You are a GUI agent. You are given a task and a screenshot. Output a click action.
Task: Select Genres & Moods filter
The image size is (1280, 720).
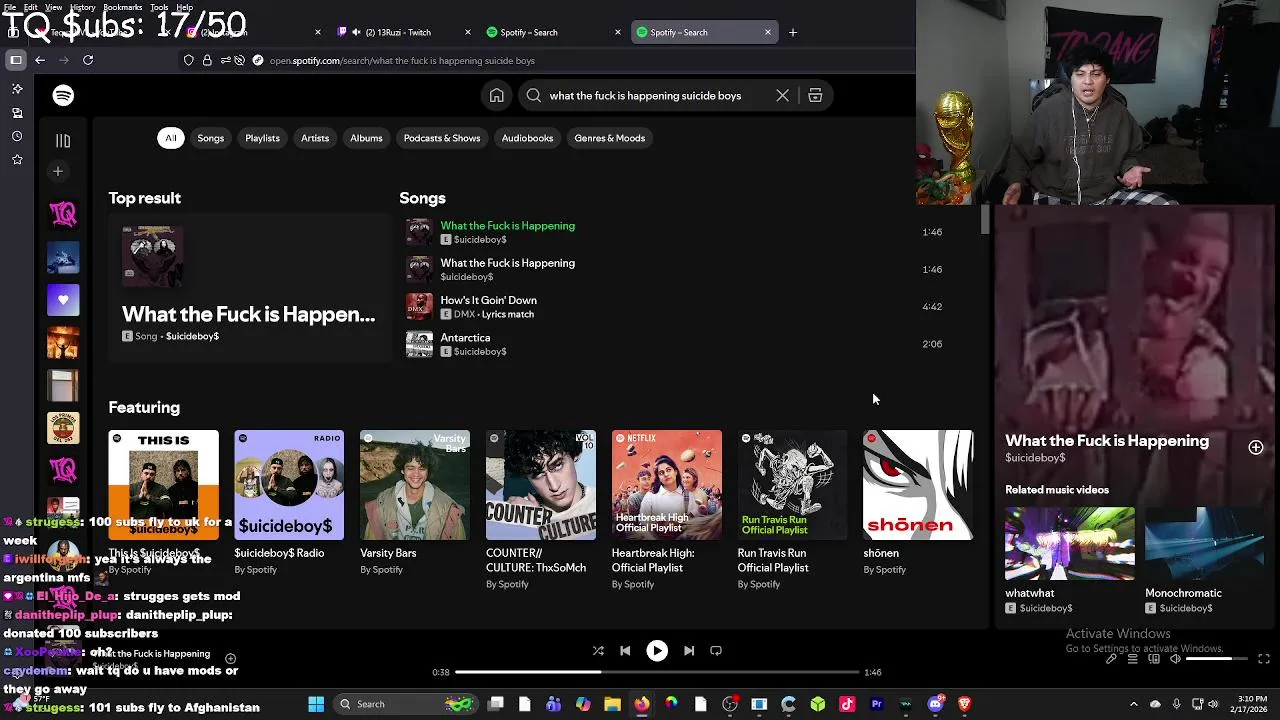tap(609, 138)
